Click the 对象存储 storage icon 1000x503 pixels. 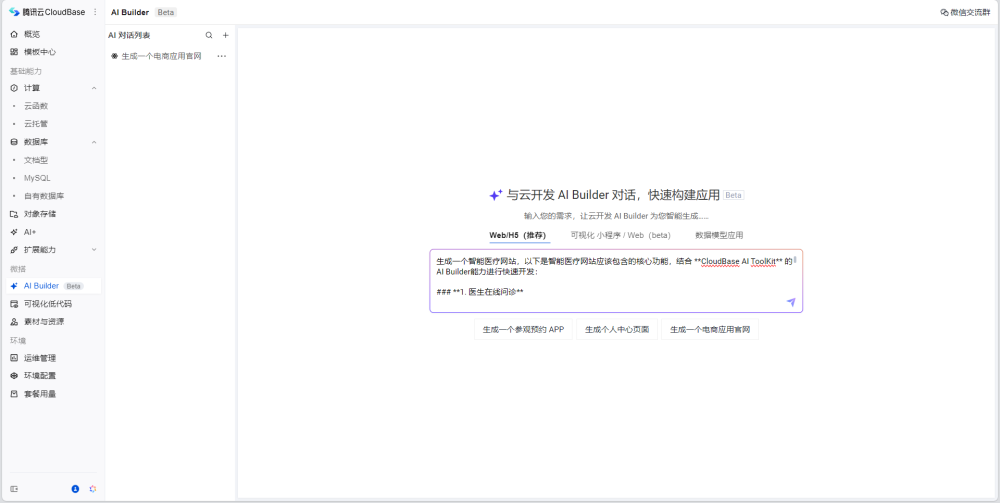14,214
